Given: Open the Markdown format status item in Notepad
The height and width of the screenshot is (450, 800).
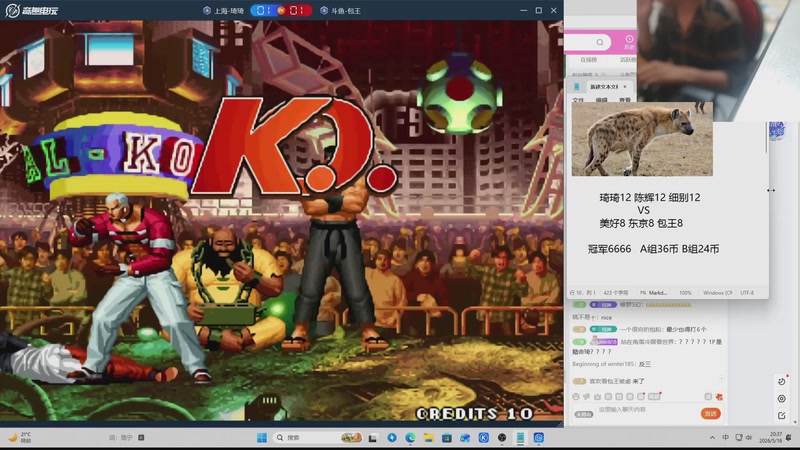Looking at the screenshot, I should pos(654,293).
